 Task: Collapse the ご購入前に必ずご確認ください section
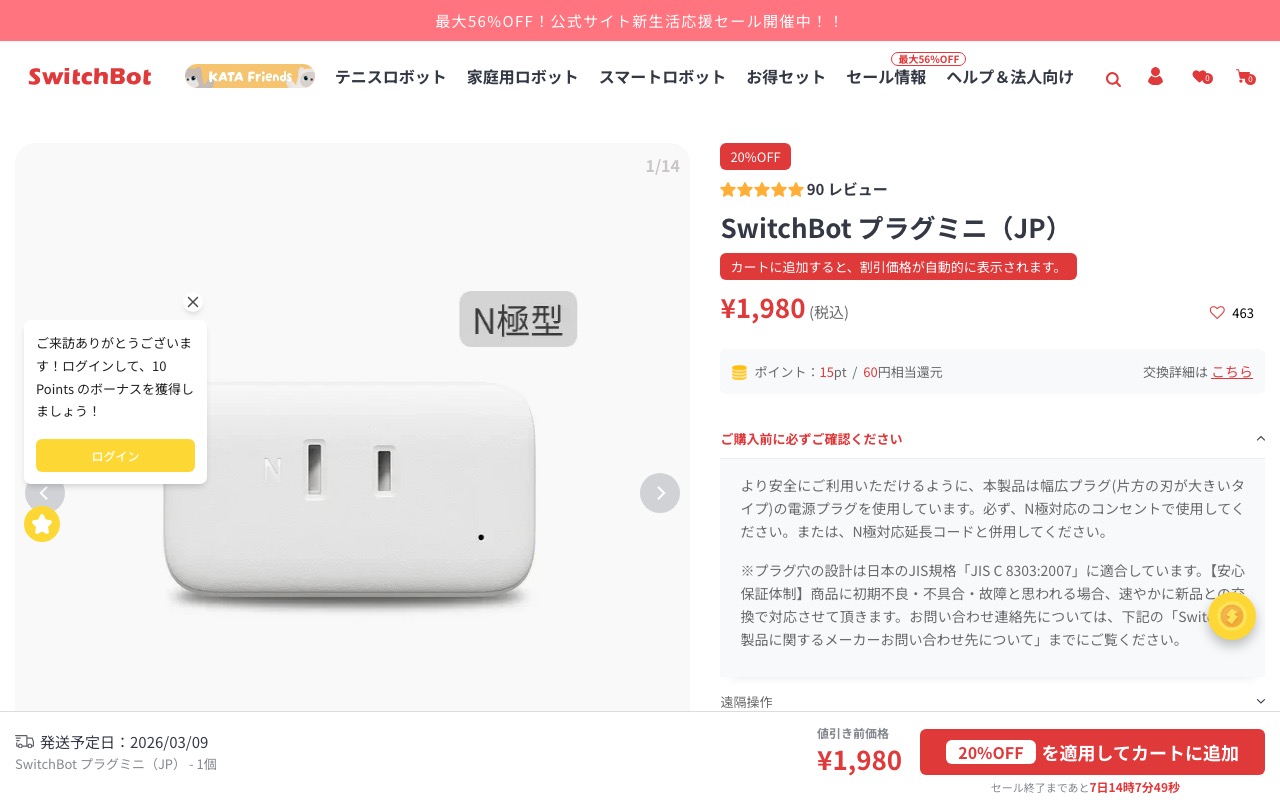[x=1260, y=438]
